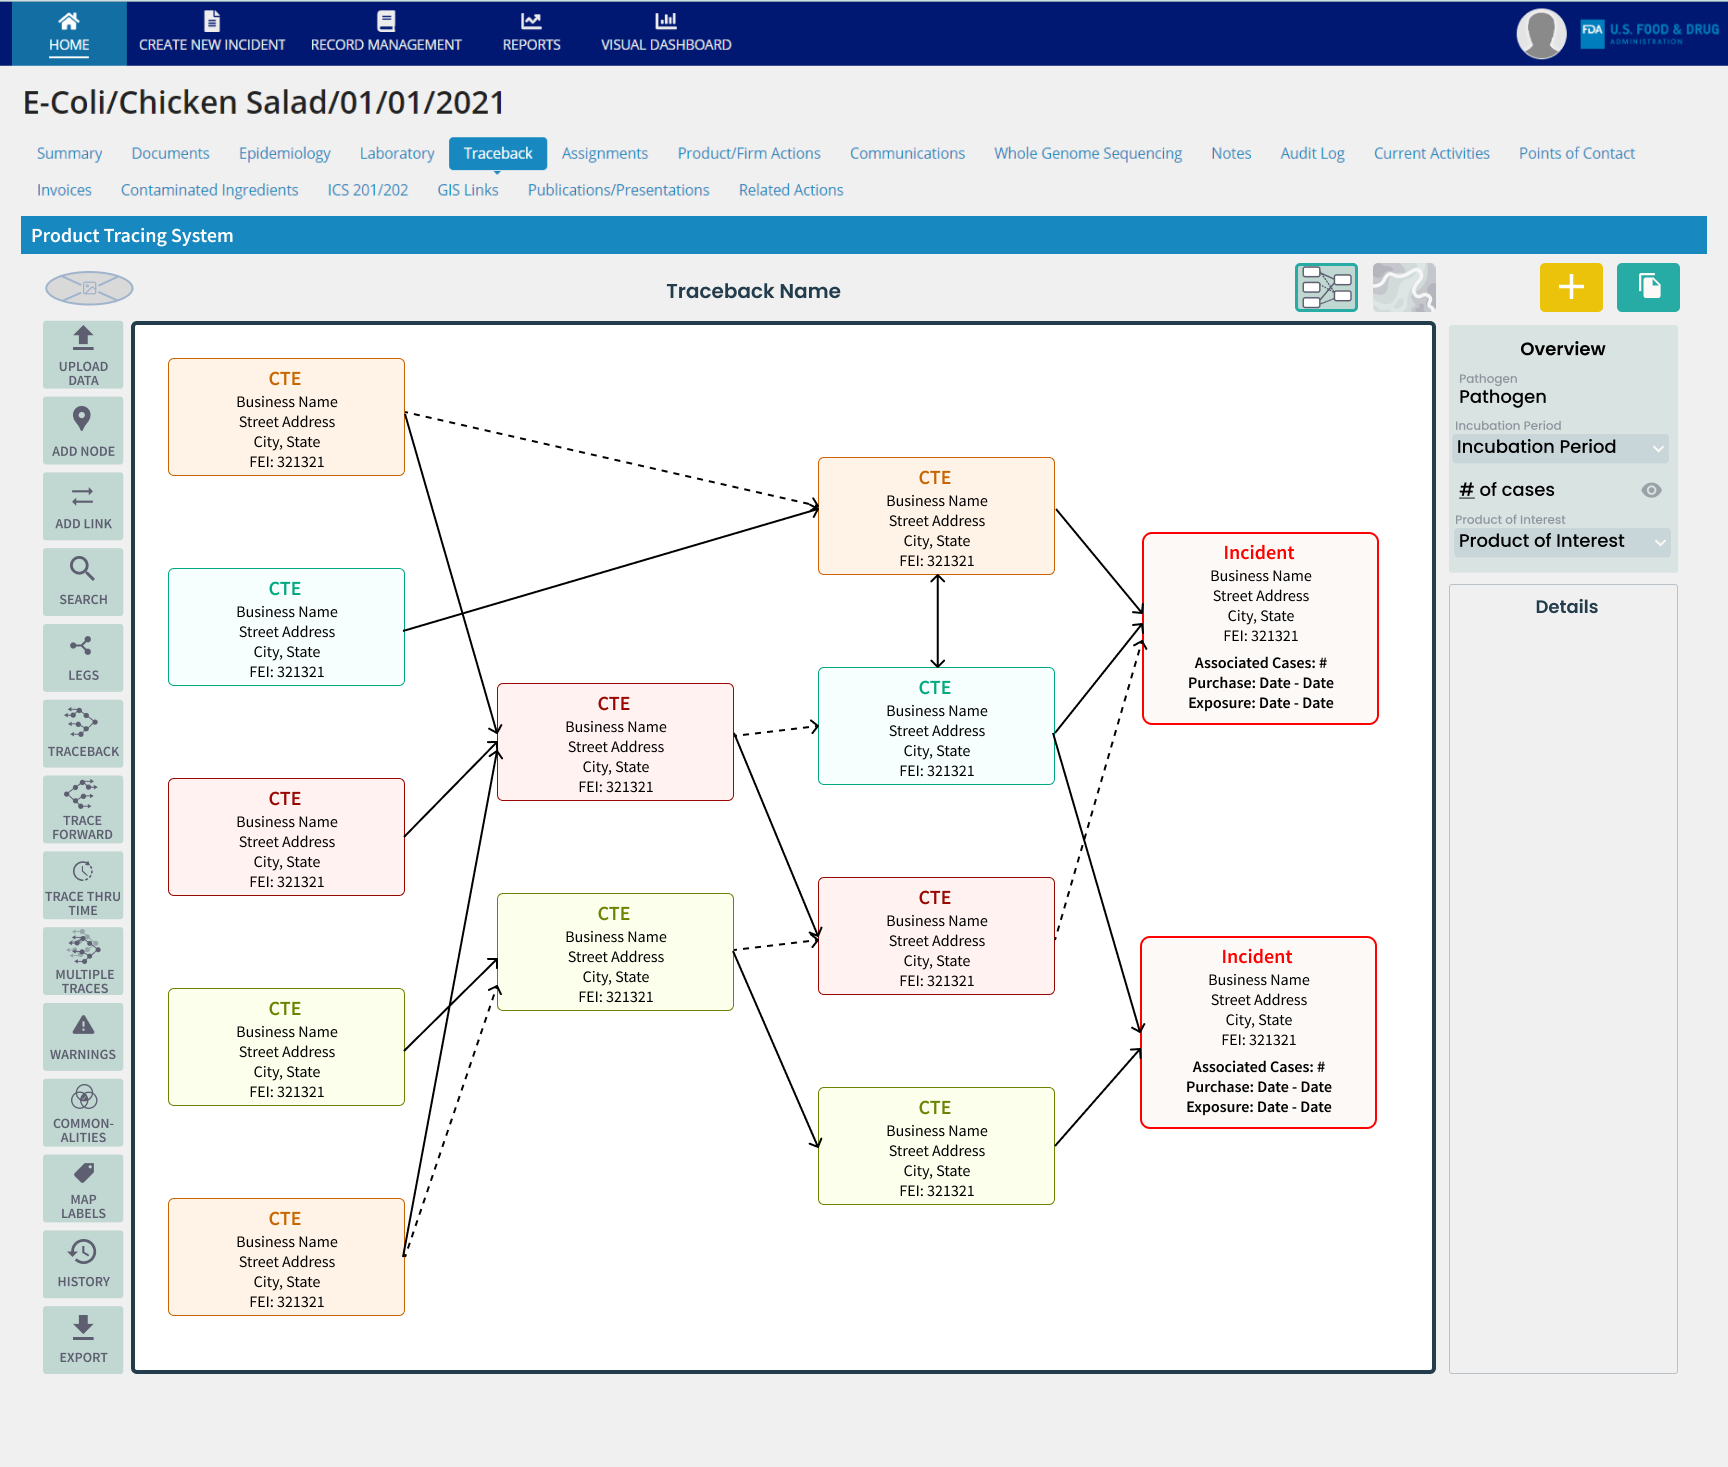This screenshot has width=1728, height=1467.
Task: Open the Product of Interest dropdown
Action: pos(1561,541)
